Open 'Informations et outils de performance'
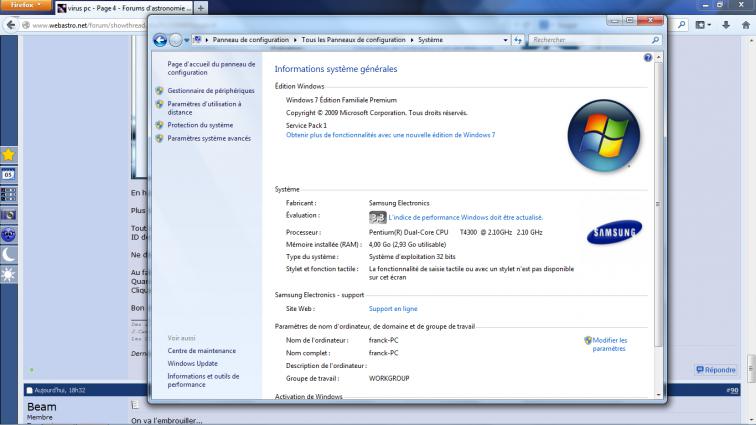 pos(203,380)
